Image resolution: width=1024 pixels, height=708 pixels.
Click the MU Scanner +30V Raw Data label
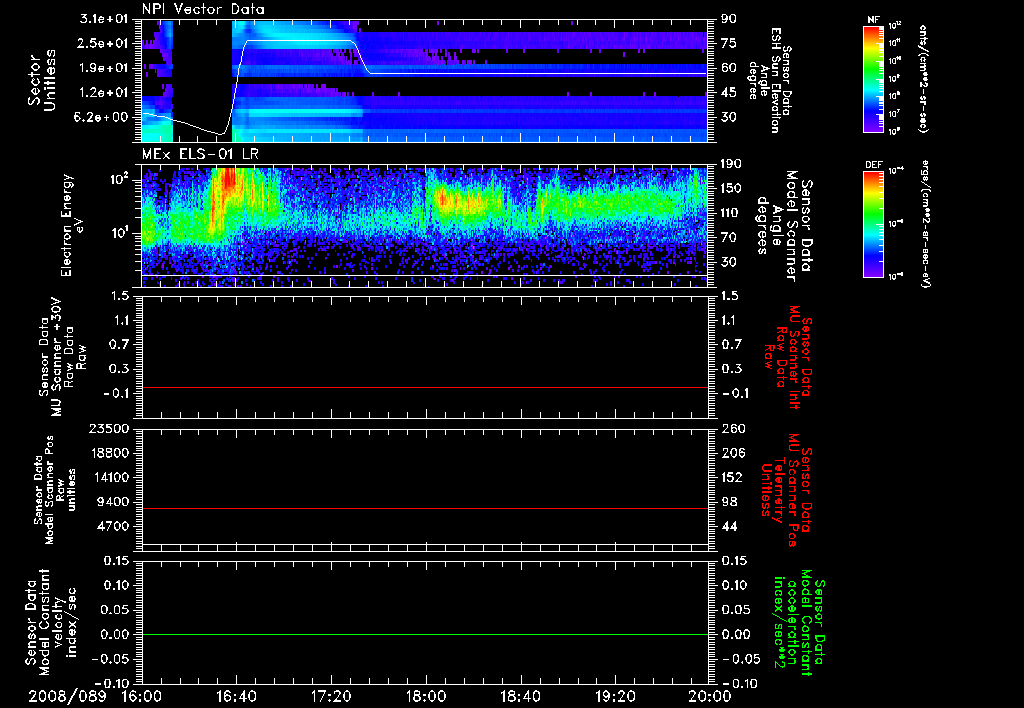pos(62,357)
